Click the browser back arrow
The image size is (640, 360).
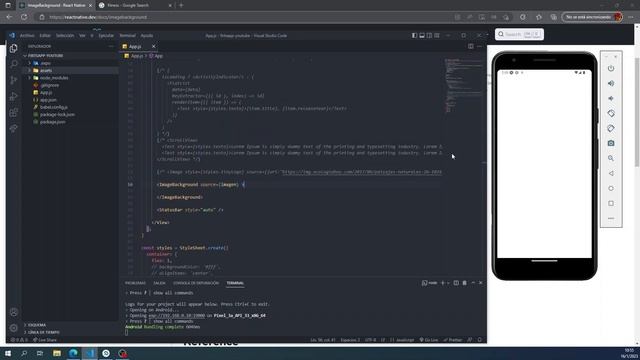click(9, 17)
